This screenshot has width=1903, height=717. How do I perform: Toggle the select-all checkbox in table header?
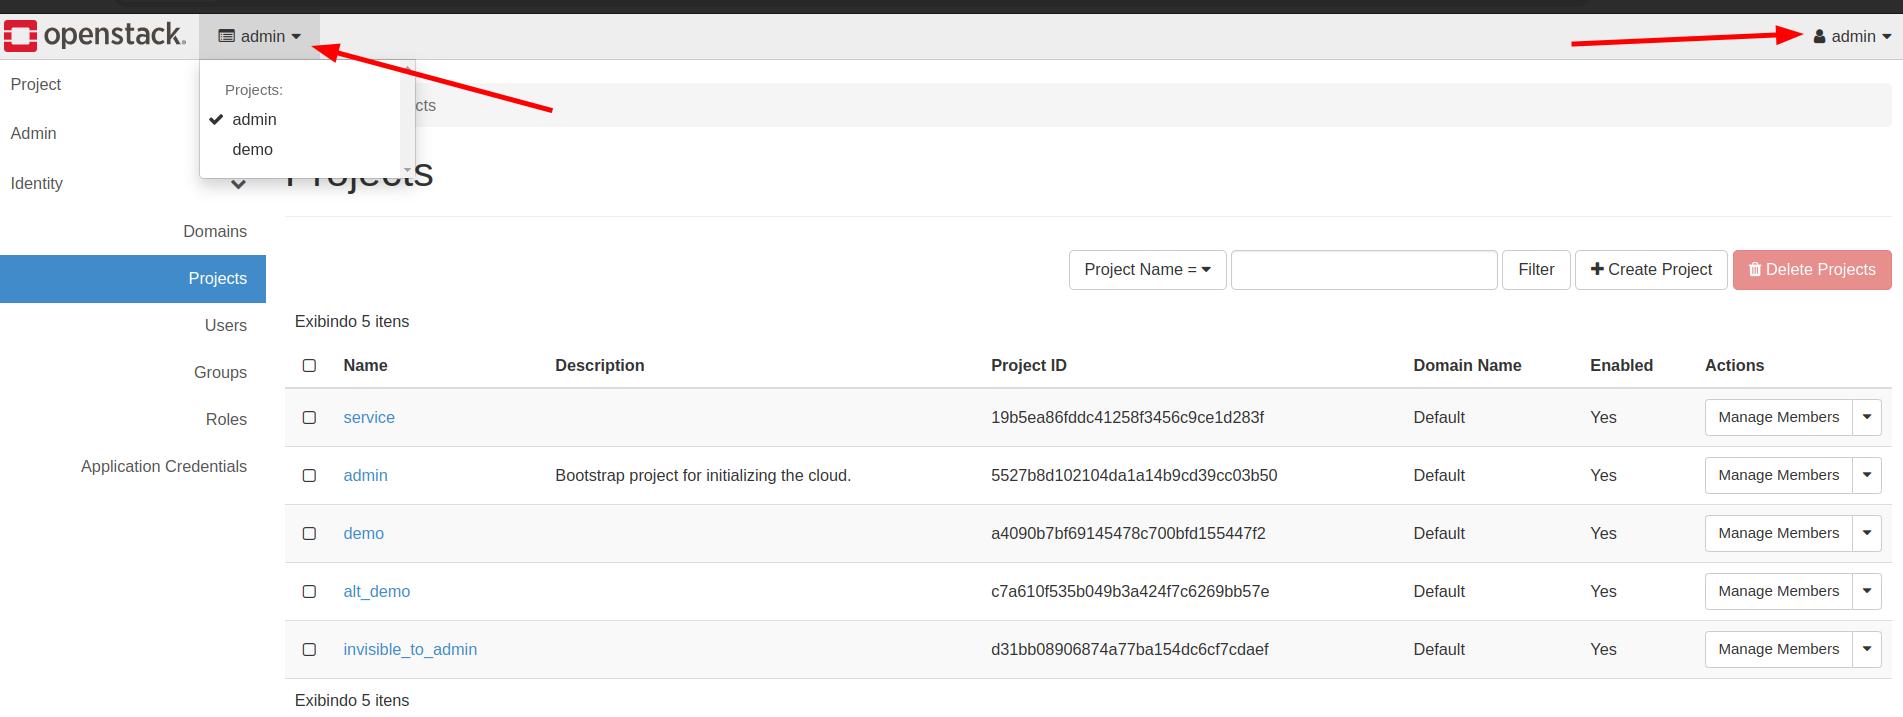tap(309, 366)
